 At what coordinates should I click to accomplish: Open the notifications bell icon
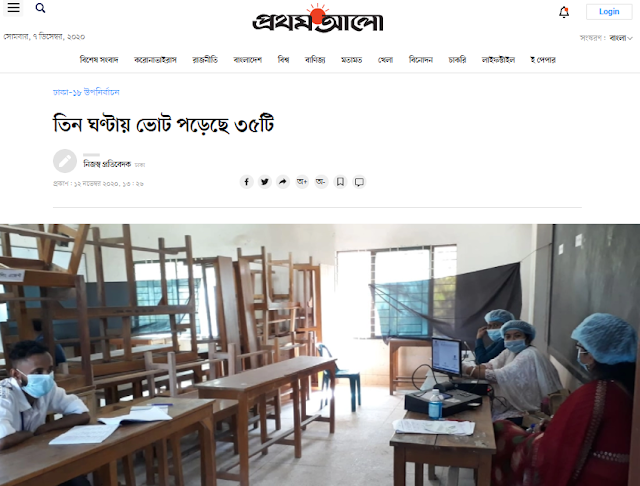coord(564,12)
